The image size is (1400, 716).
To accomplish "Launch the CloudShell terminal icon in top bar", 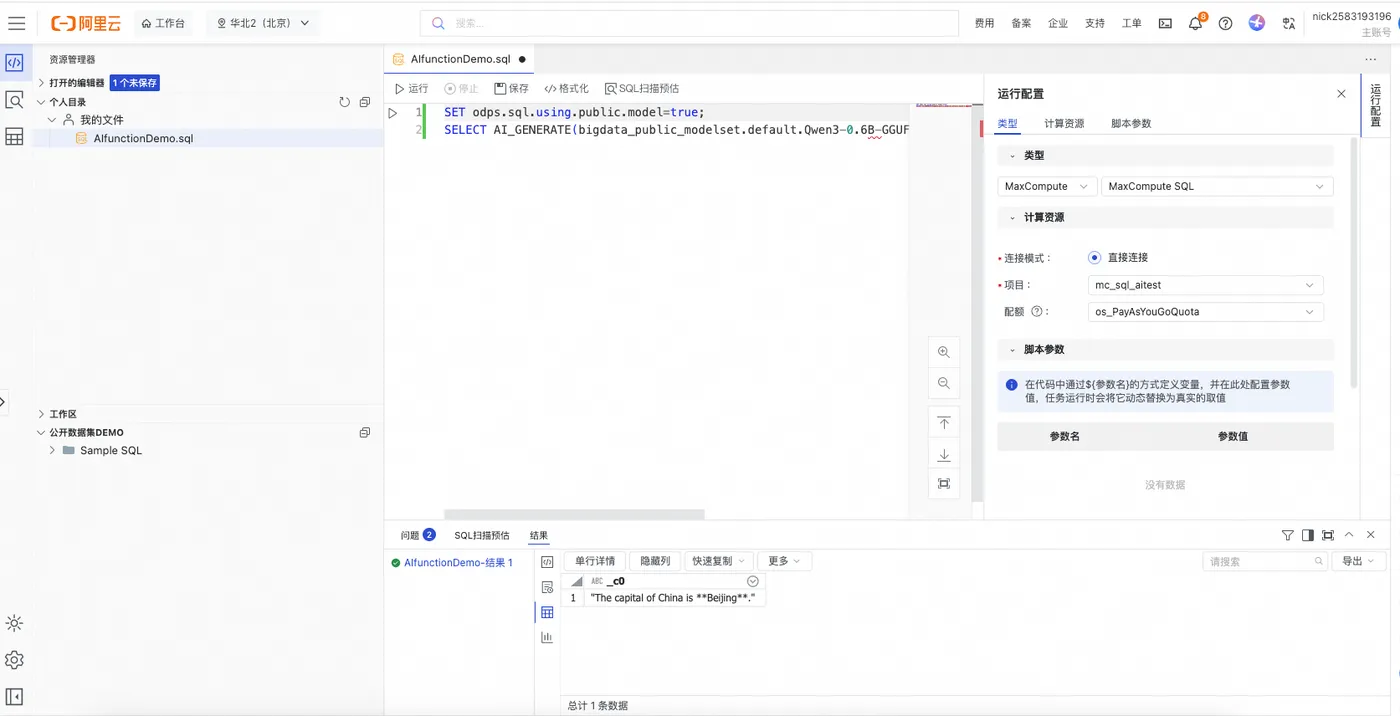I will (1164, 22).
